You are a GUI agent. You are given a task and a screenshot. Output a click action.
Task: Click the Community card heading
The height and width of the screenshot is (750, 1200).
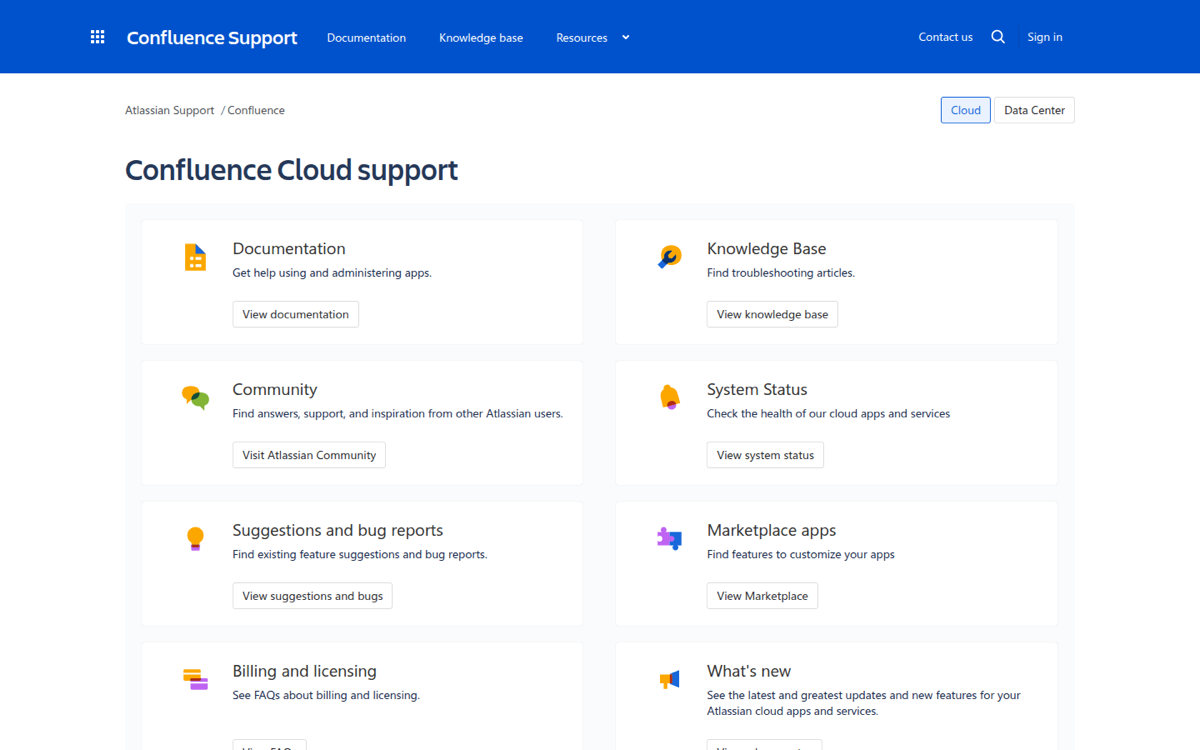coord(275,390)
